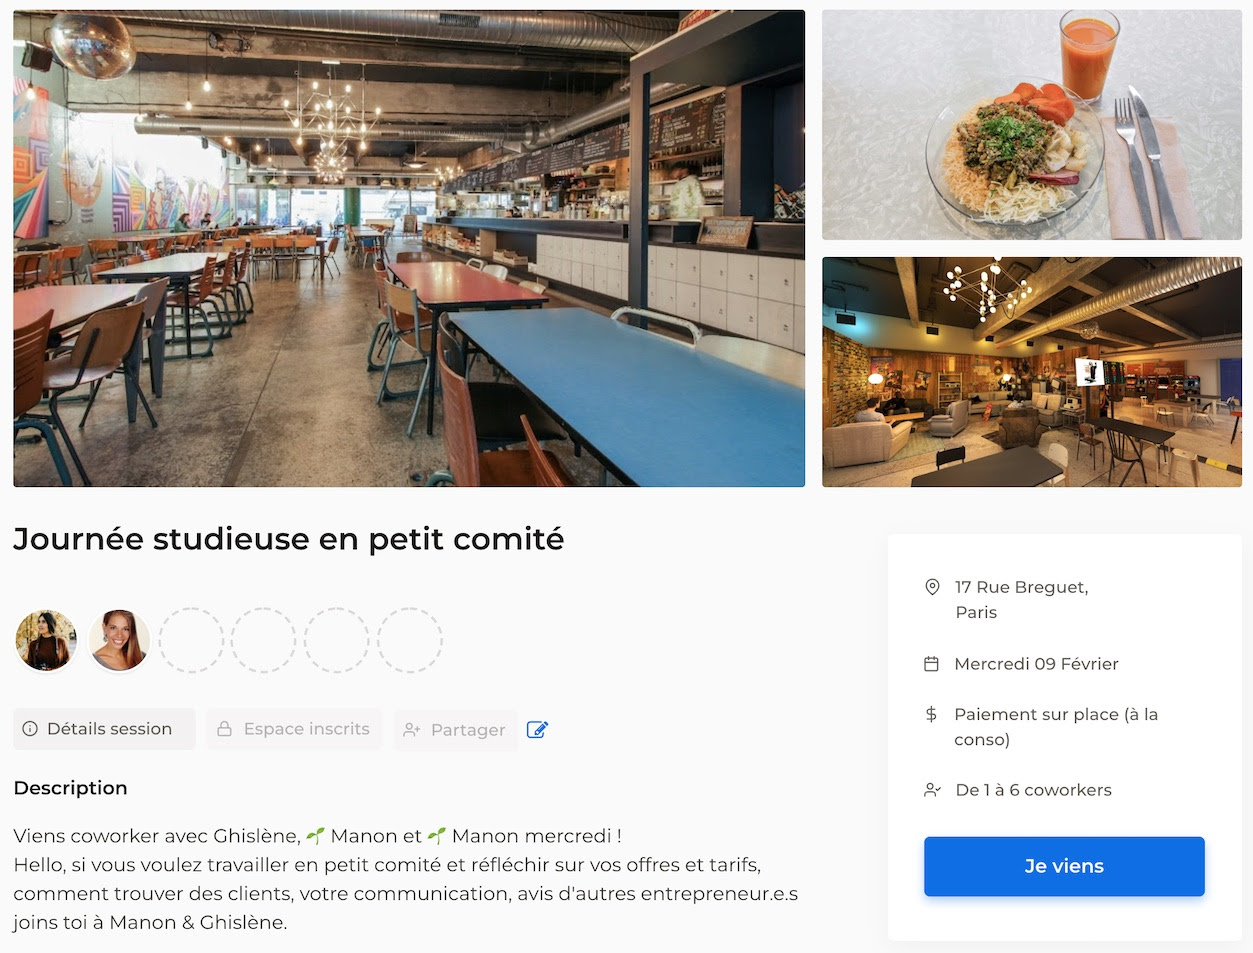Open the lounge area photo with sofas
1253x953 pixels.
(x=1032, y=372)
